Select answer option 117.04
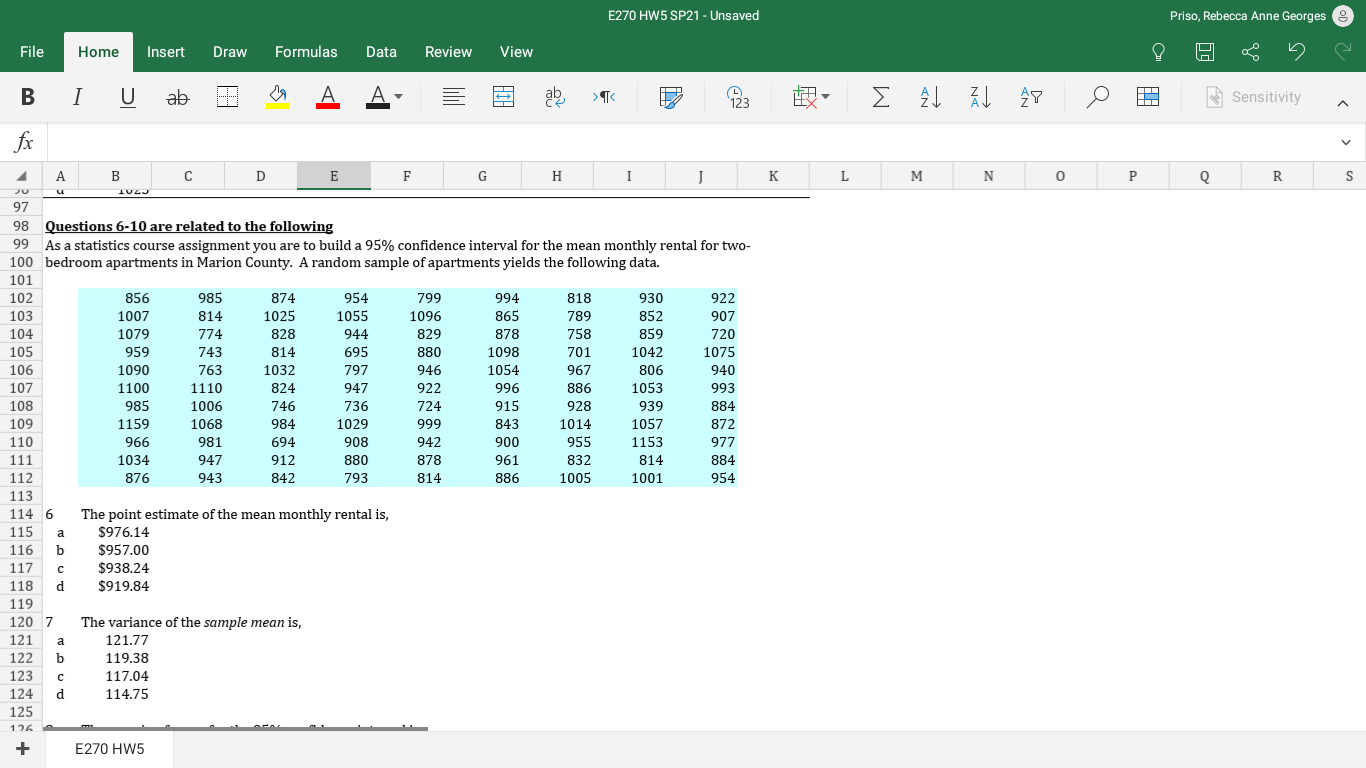This screenshot has height=768, width=1366. point(127,676)
